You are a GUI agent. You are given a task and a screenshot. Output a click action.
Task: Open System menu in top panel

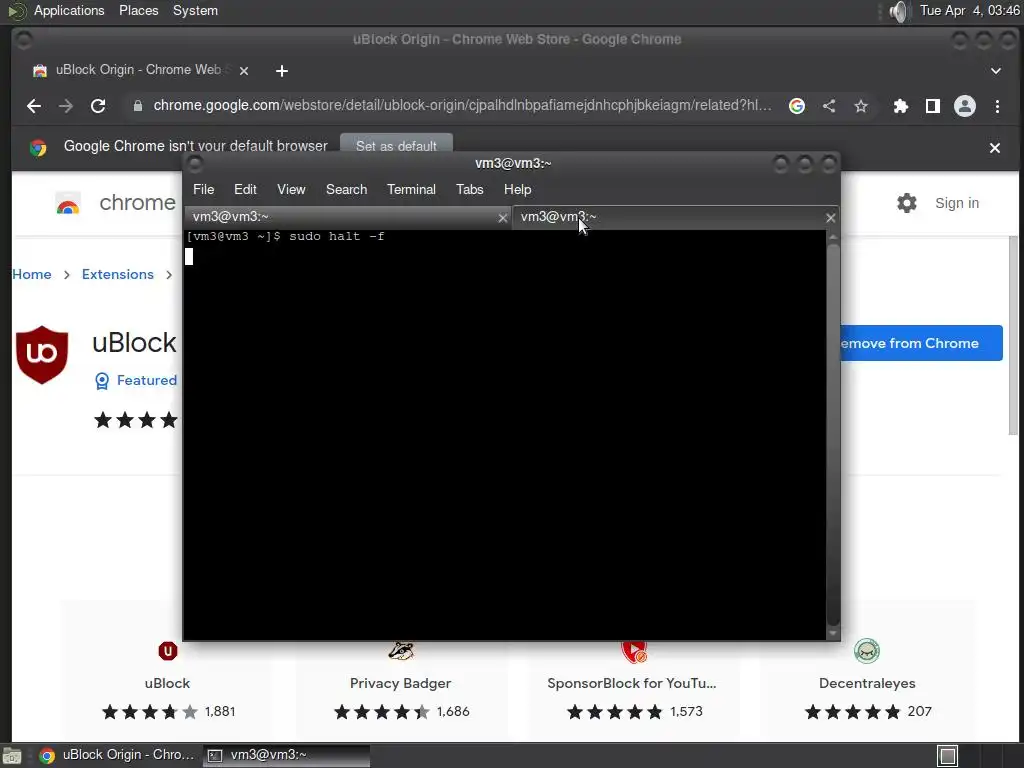point(195,10)
